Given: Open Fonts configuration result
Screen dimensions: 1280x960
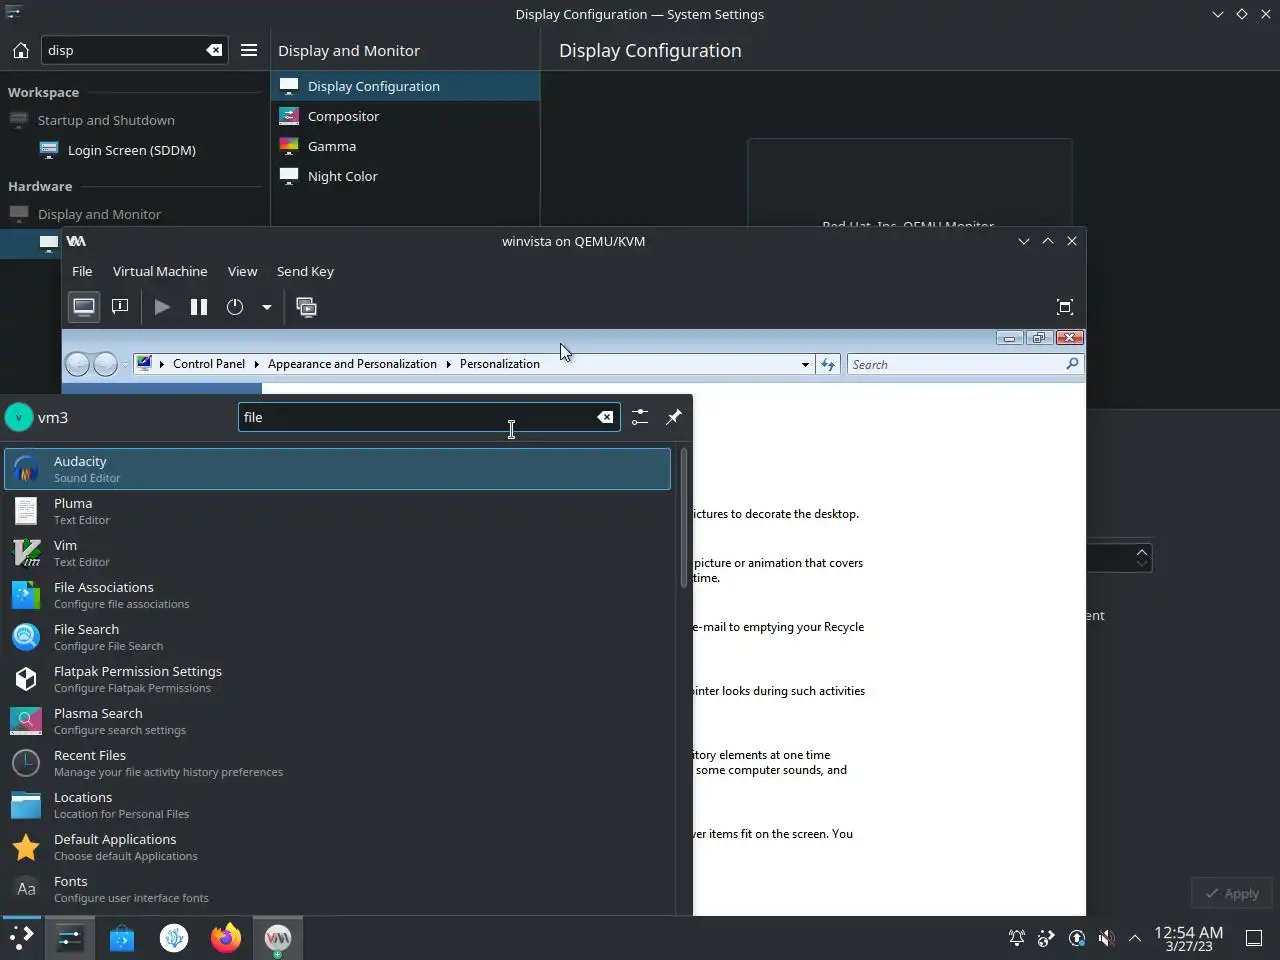Looking at the screenshot, I should click(337, 889).
